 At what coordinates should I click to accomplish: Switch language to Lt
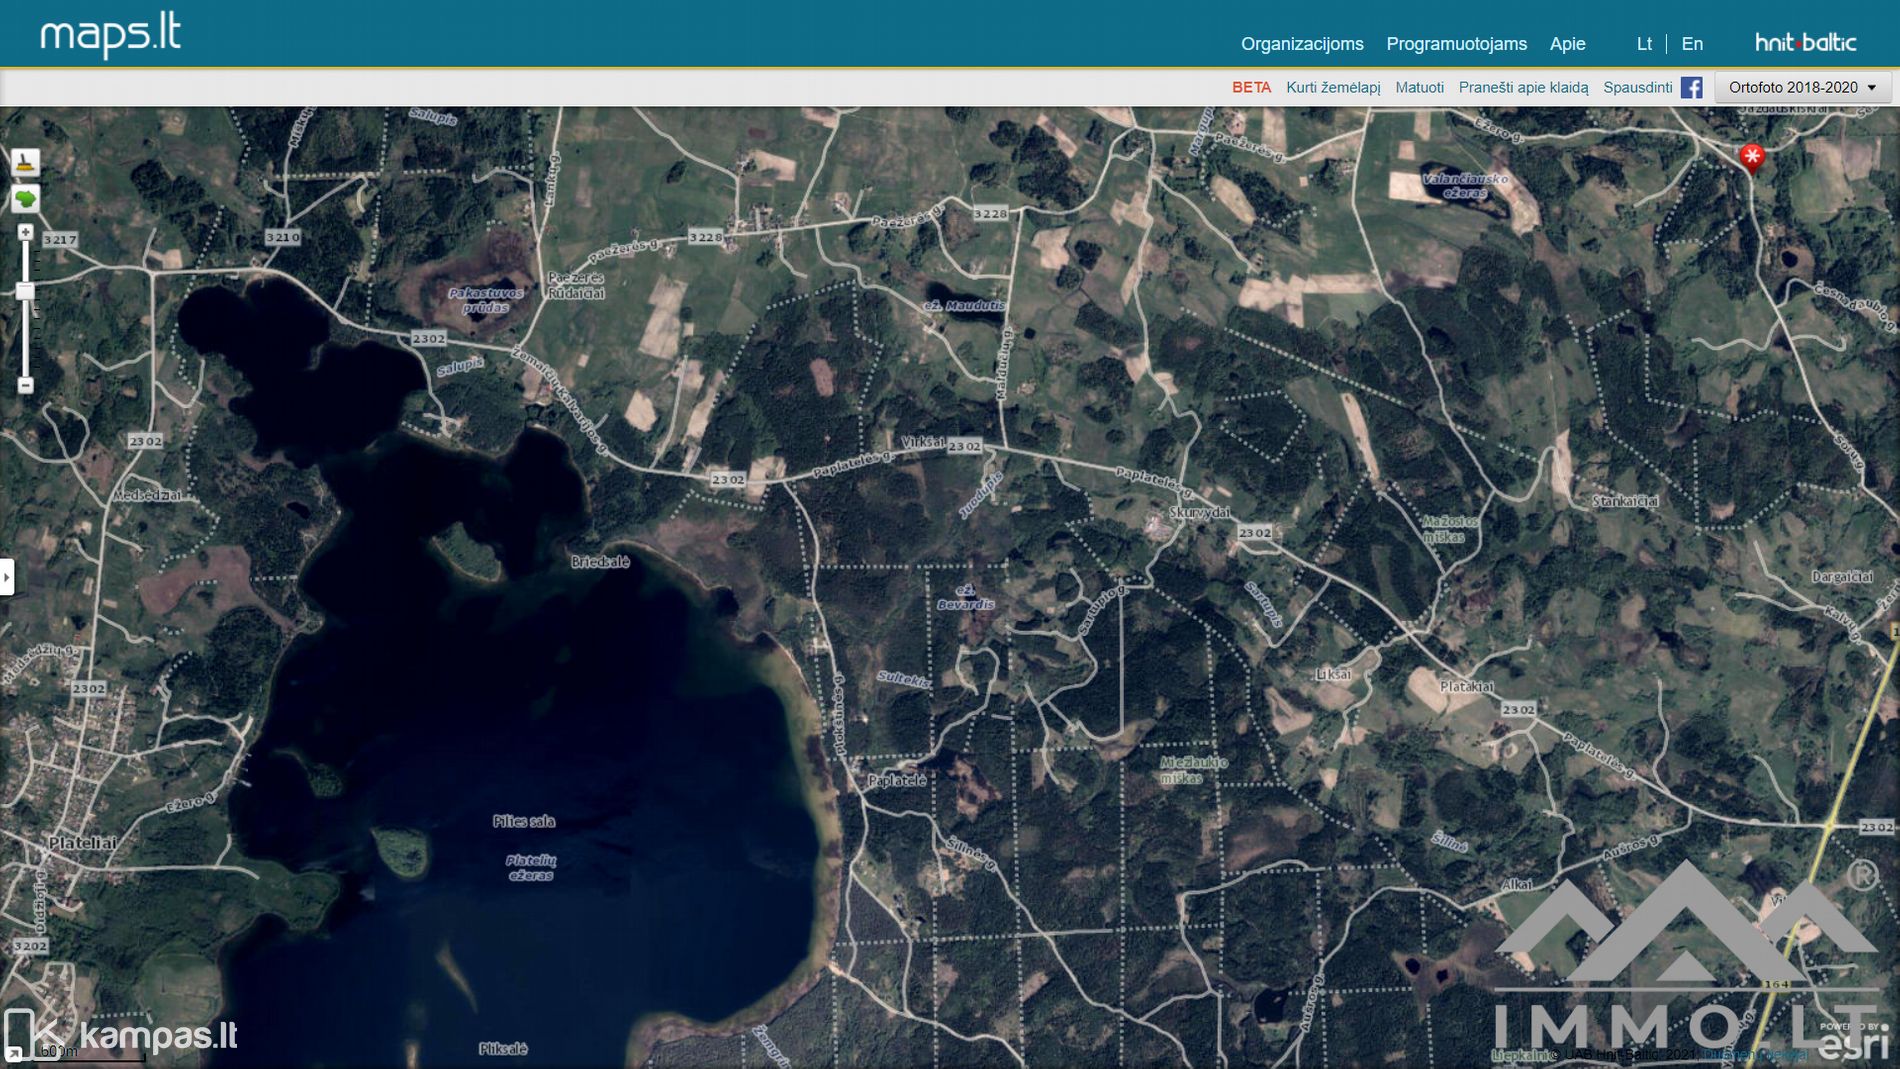[1644, 44]
